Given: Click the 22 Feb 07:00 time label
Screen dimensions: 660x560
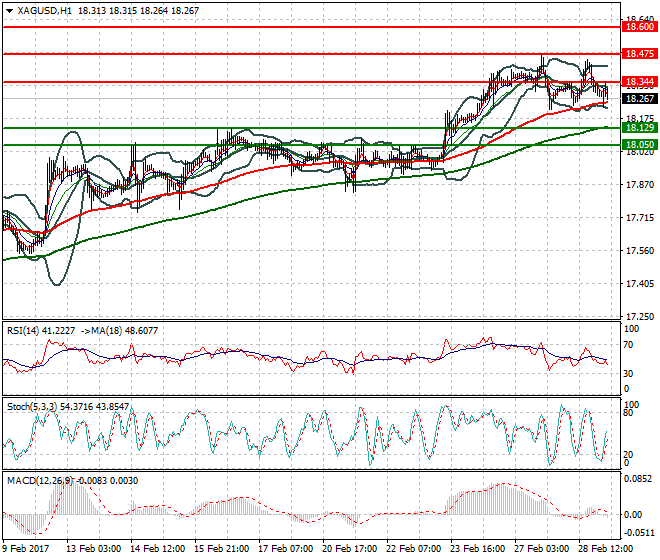Looking at the screenshot, I should [x=413, y=549].
